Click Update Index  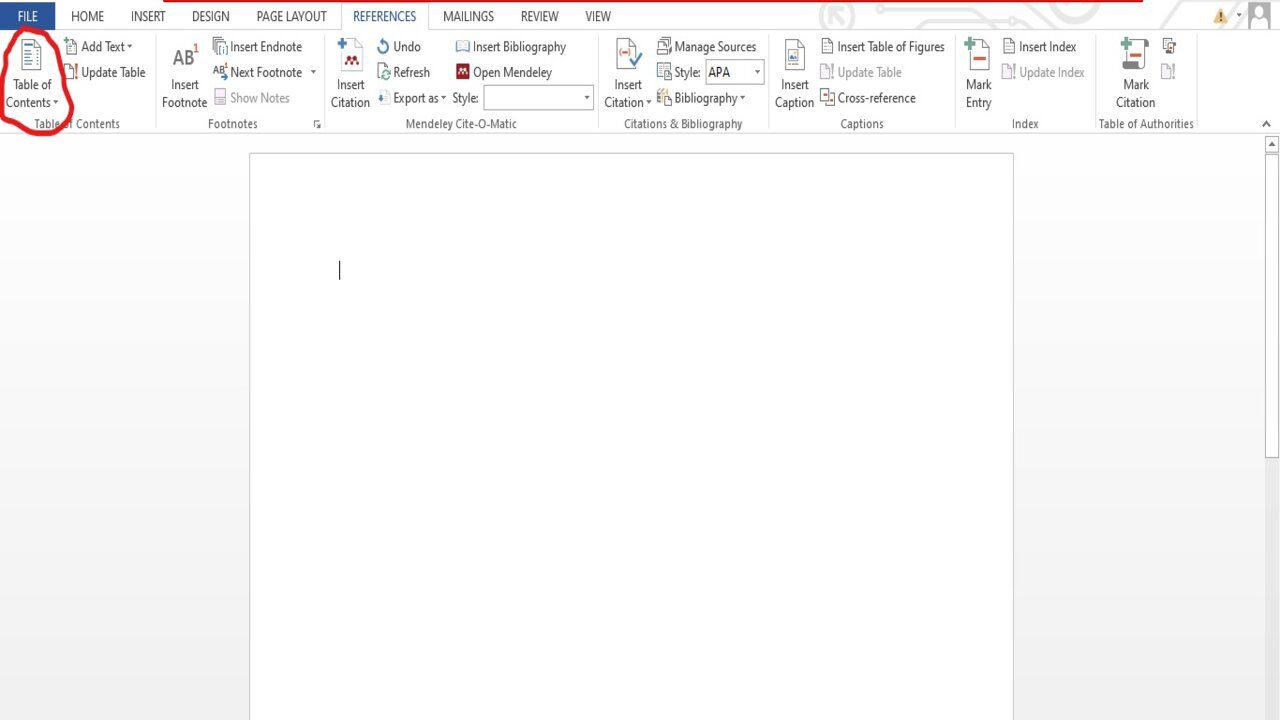[x=1043, y=72]
